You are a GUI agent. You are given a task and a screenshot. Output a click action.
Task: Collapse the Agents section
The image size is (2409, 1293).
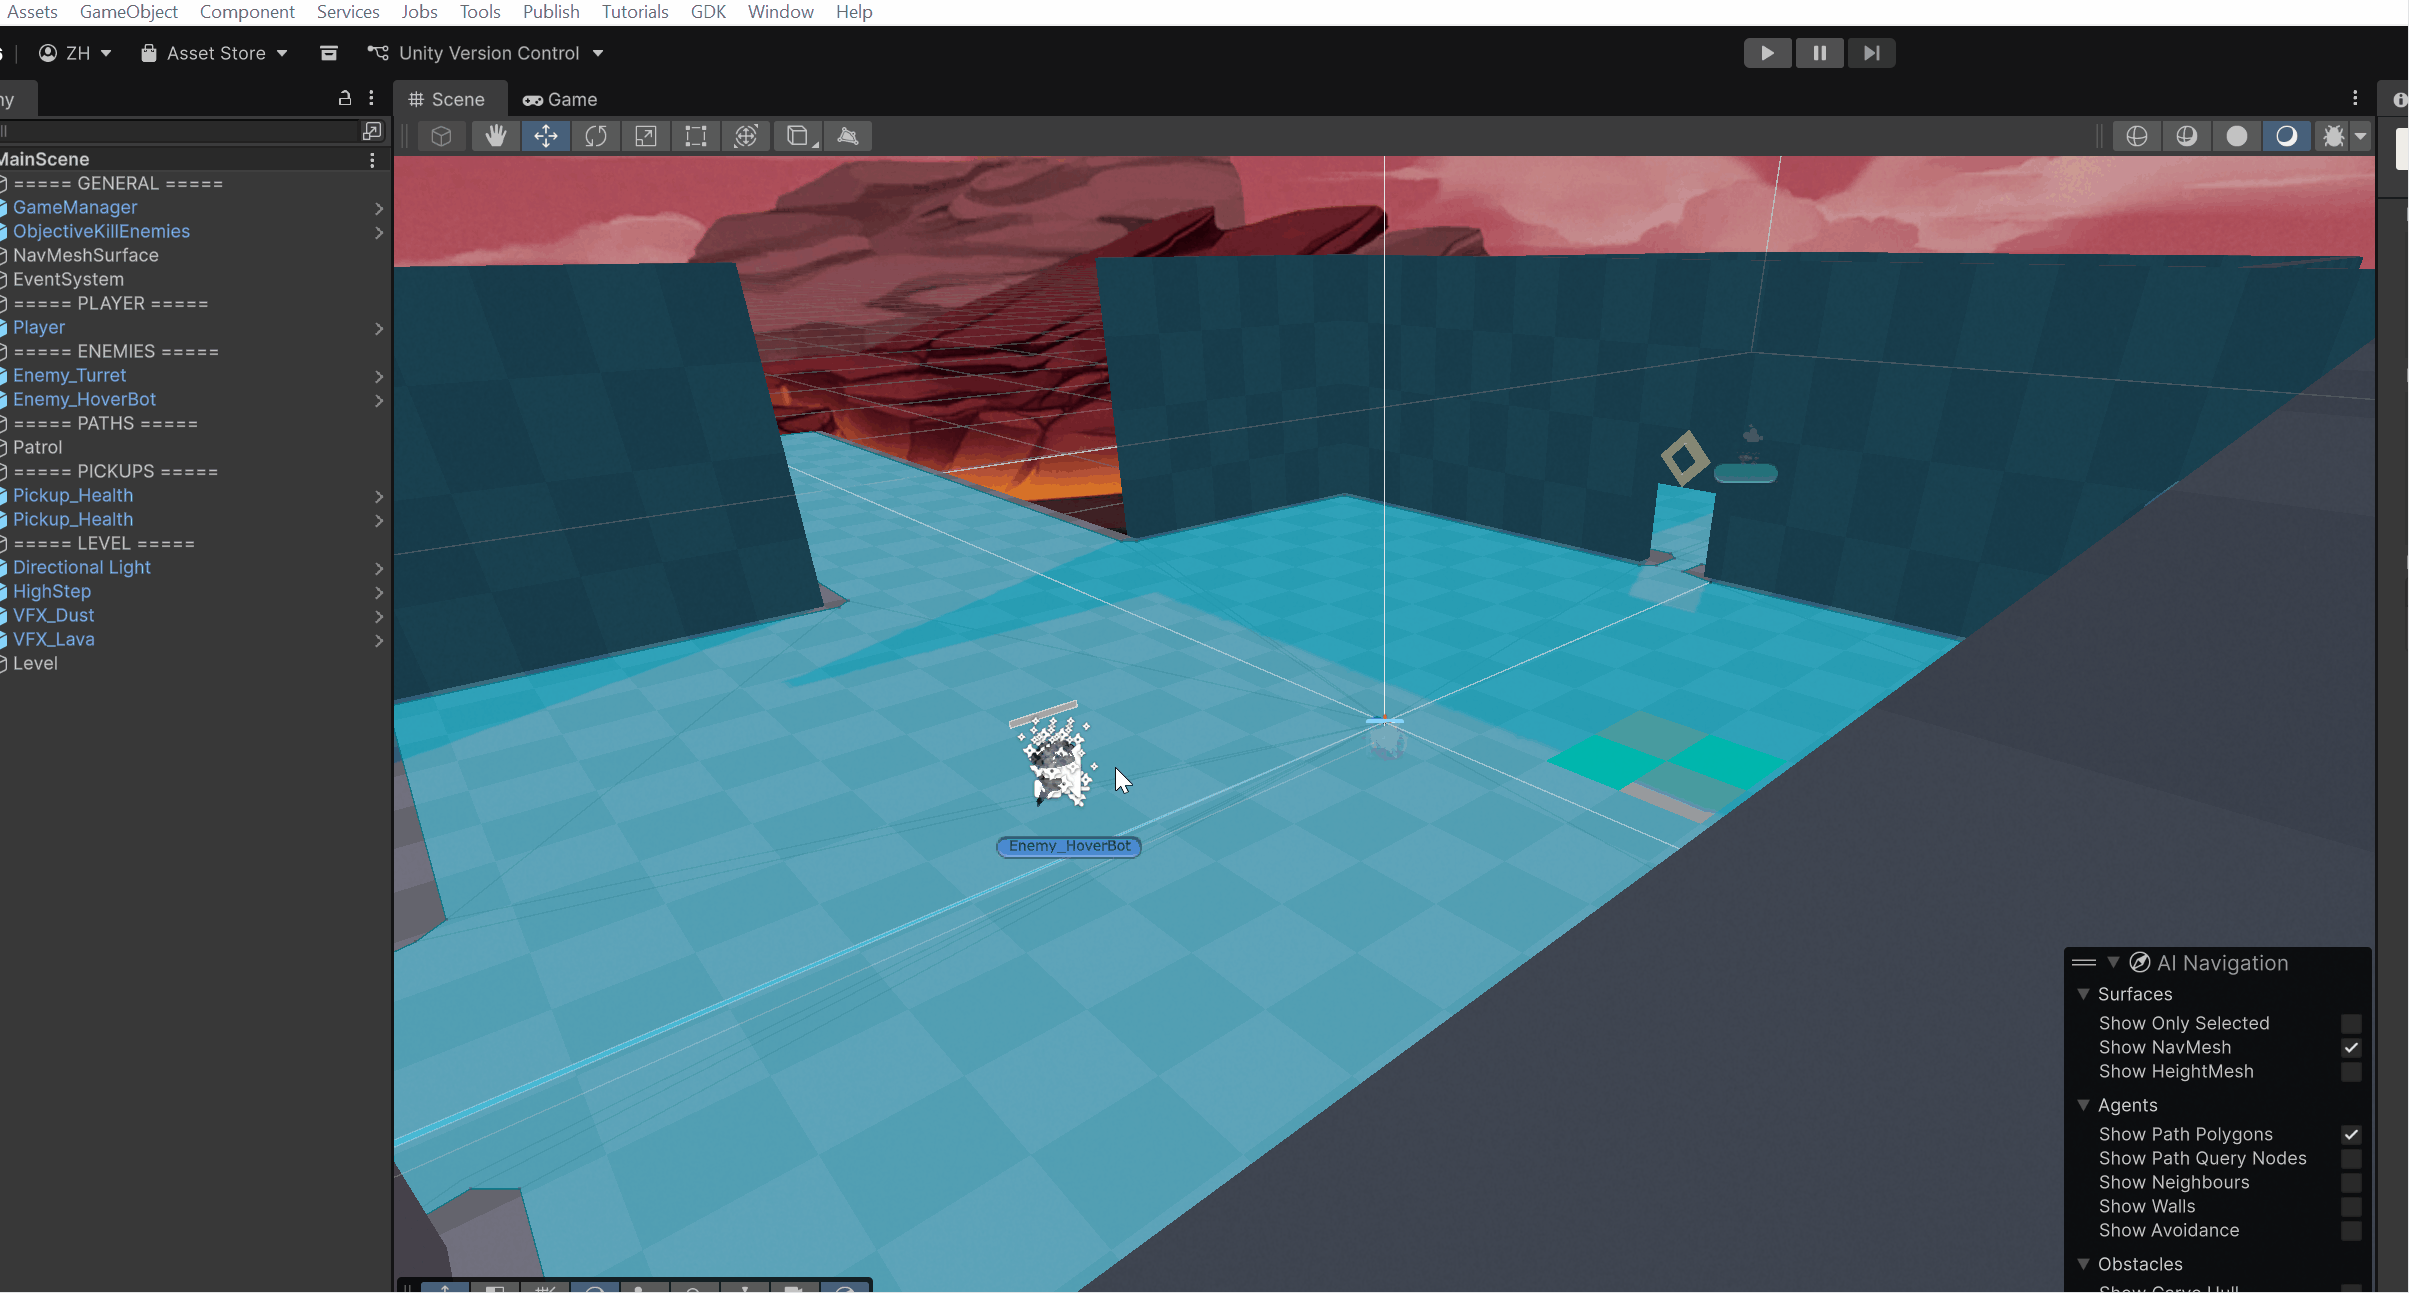[x=2084, y=1105]
